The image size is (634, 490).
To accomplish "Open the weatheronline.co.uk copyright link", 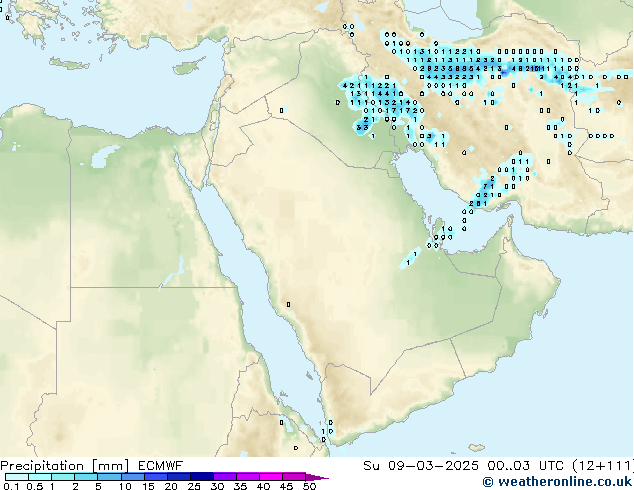I will [557, 482].
